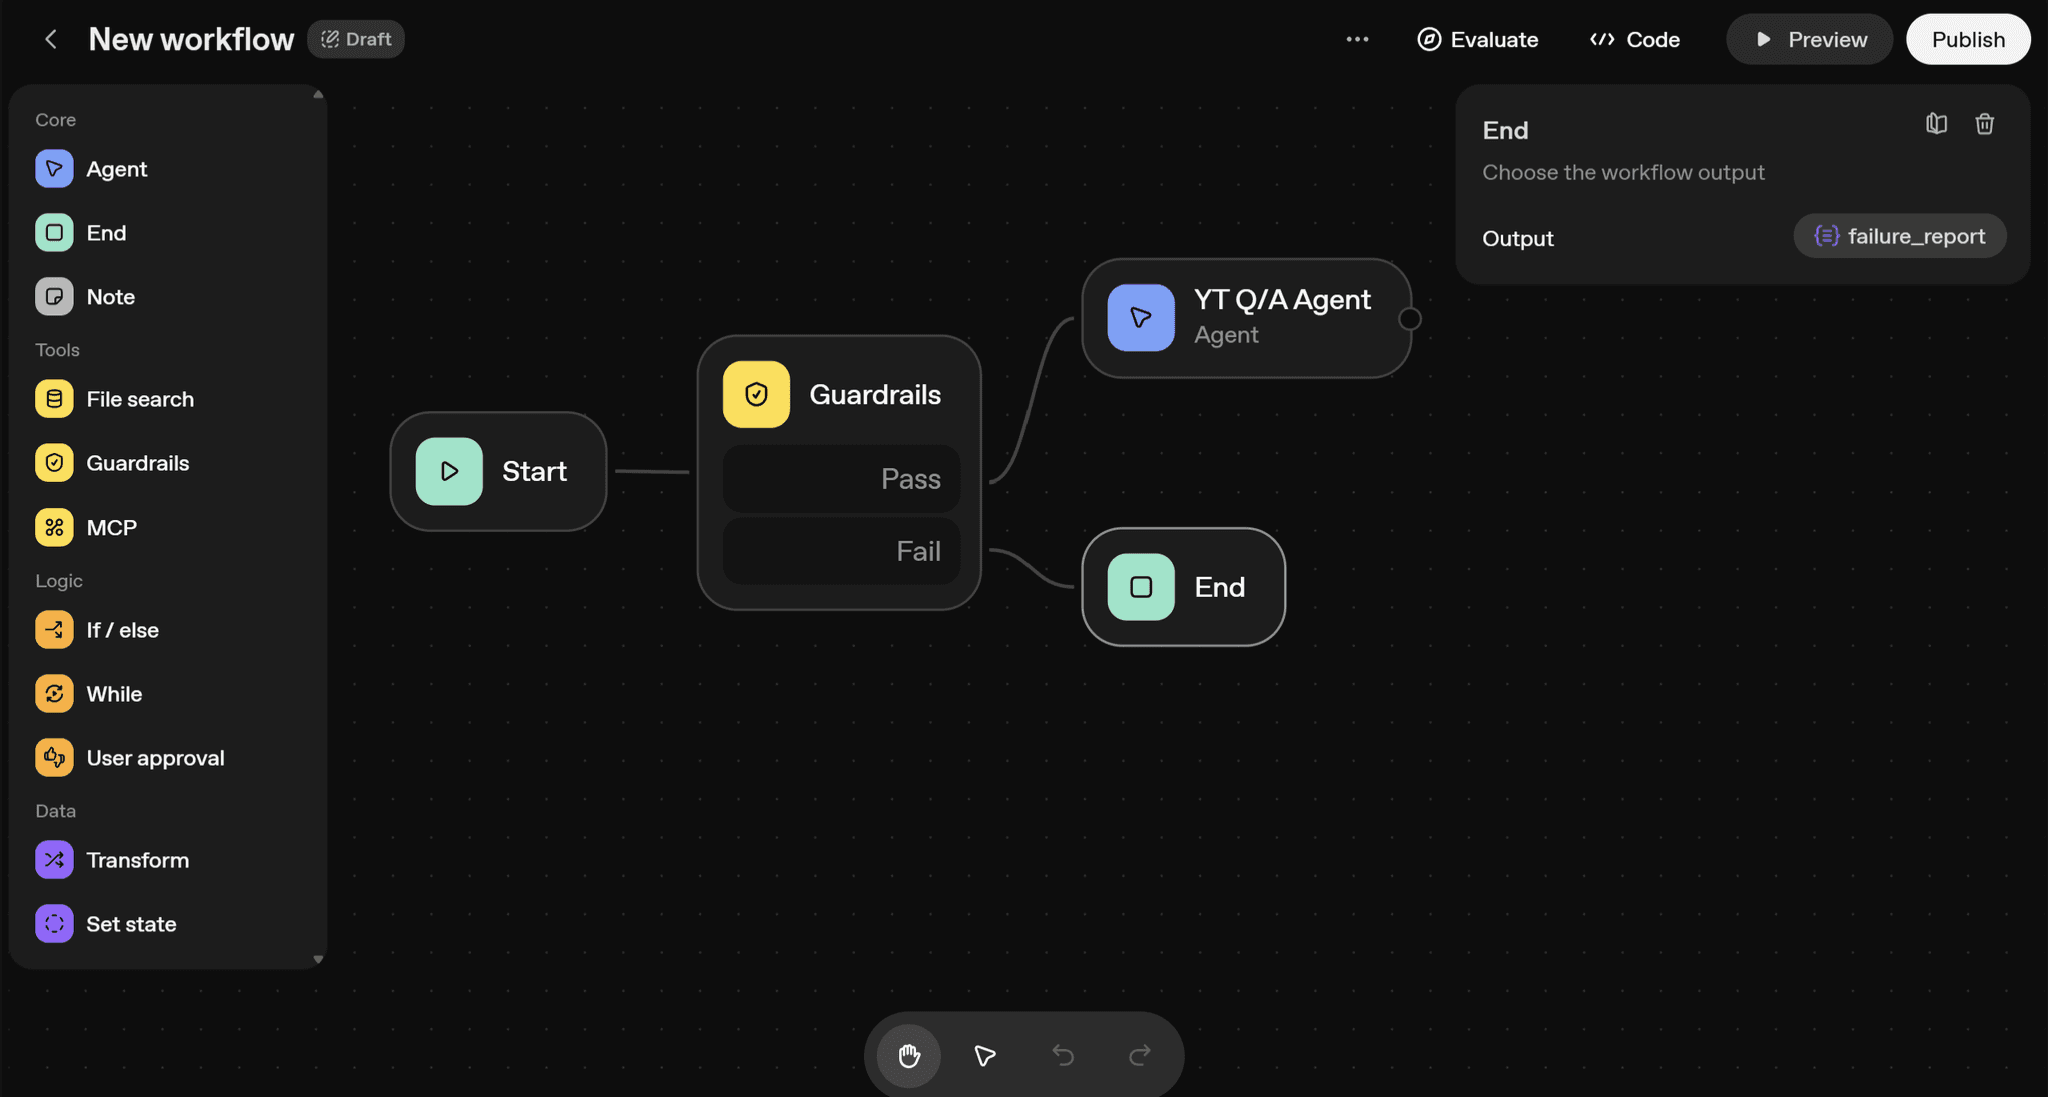Click the redo arrow icon
The width and height of the screenshot is (2048, 1097).
(1139, 1055)
